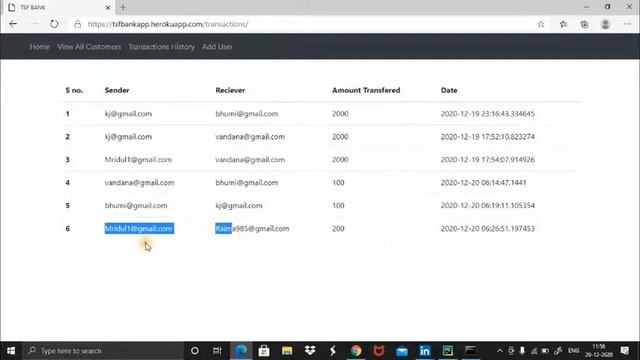
Task: Click the battery tray icon
Action: (x=545, y=351)
